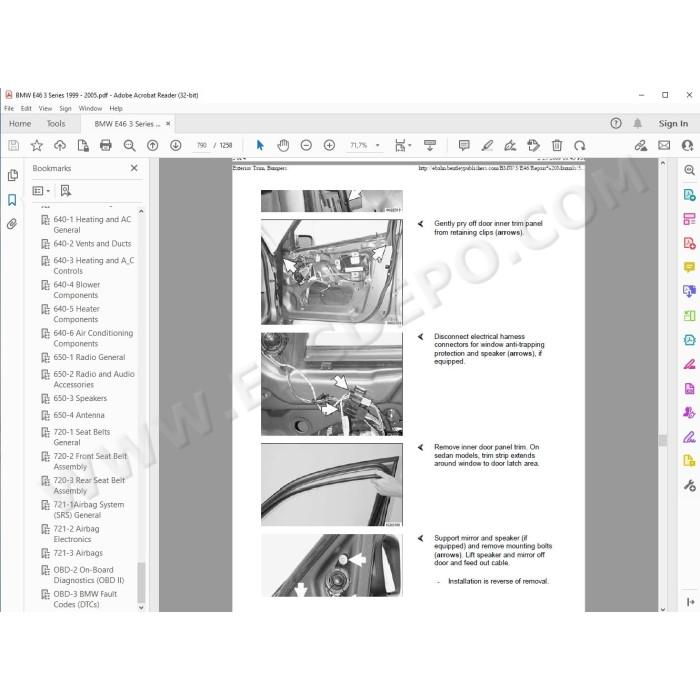Click the page number input field
700x700 pixels.
(201, 145)
